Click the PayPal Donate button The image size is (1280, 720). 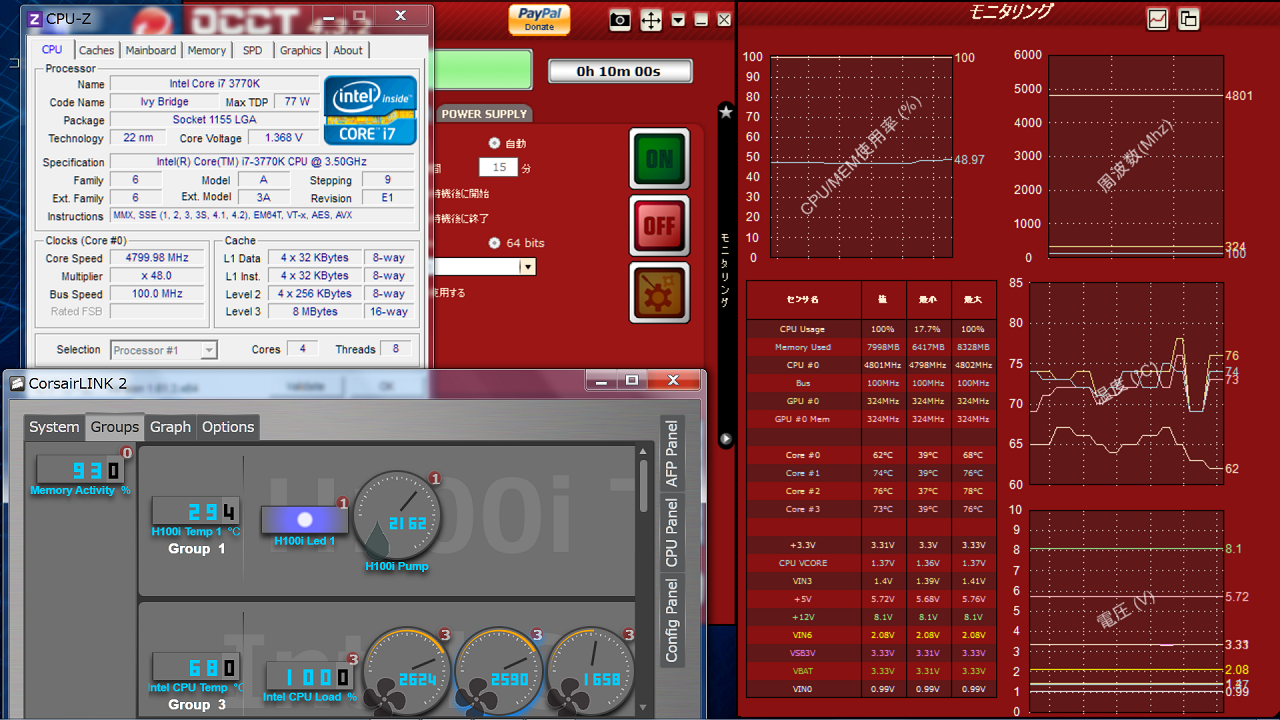pos(539,19)
